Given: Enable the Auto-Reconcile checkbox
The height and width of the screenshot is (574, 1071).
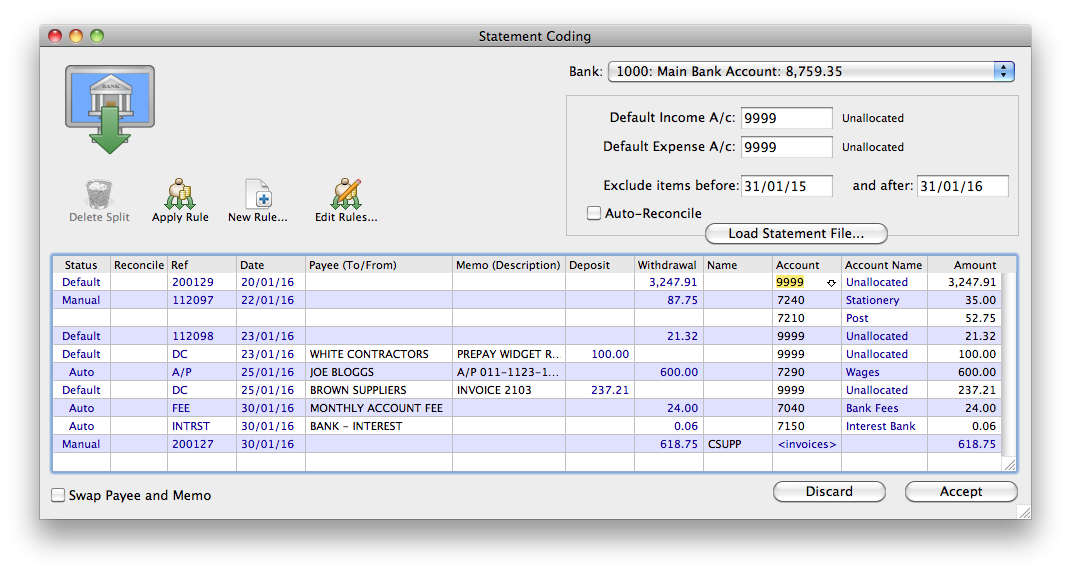Looking at the screenshot, I should tap(594, 213).
